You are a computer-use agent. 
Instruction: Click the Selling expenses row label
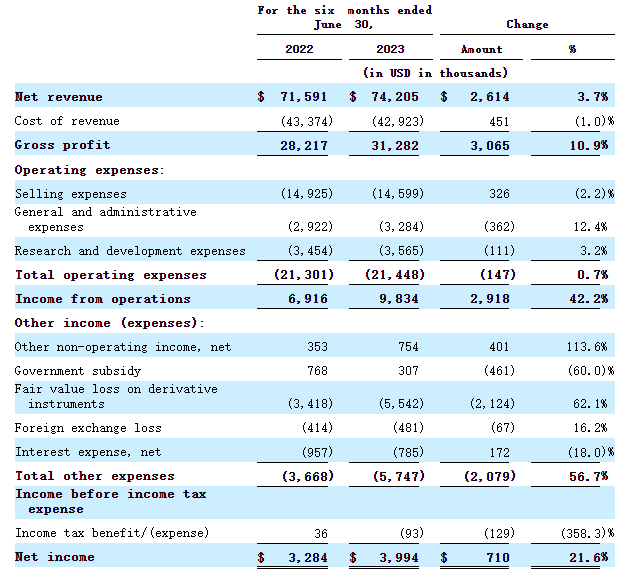[x=70, y=194]
